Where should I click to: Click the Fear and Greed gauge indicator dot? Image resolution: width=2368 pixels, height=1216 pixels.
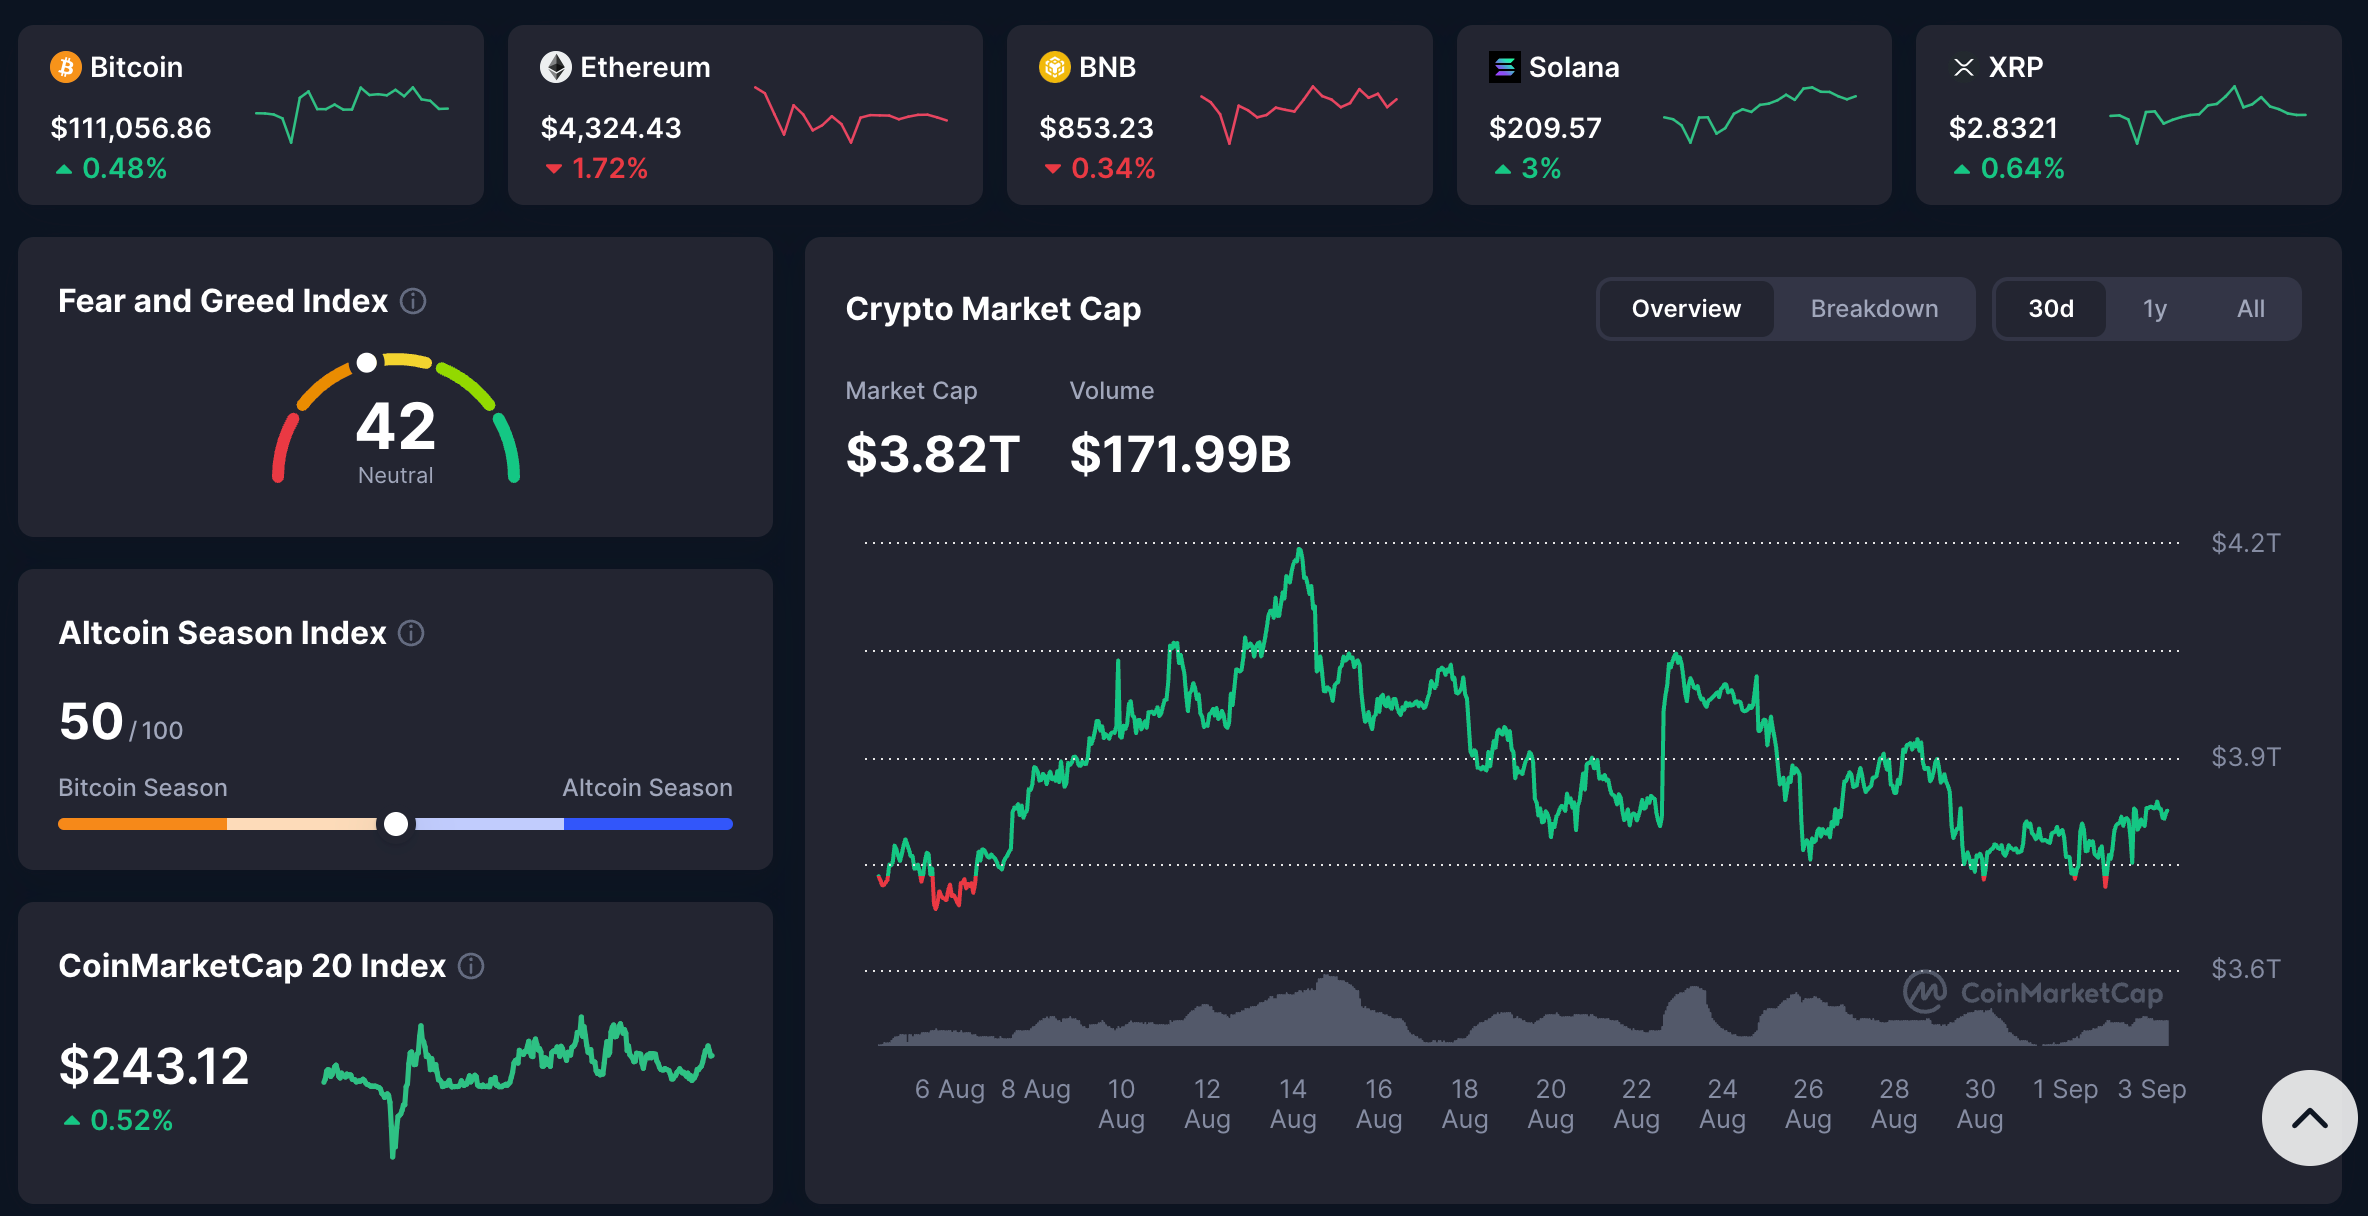pos(367,363)
